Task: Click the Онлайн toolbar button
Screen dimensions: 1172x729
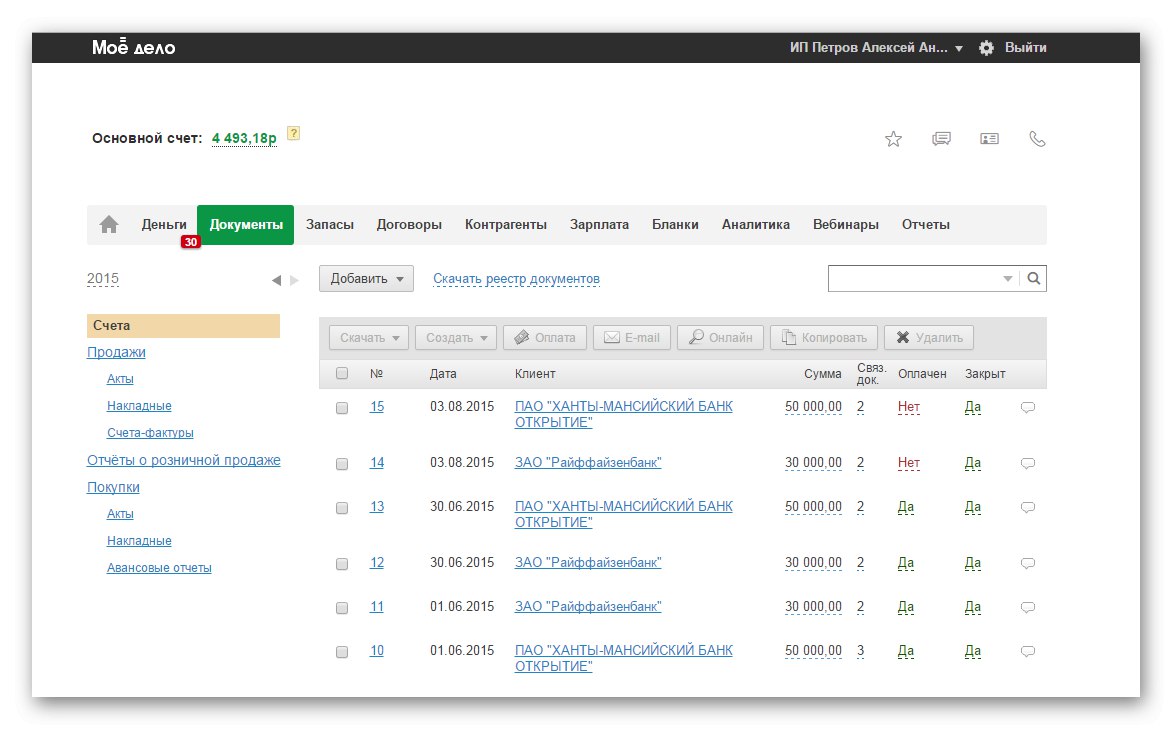Action: coord(721,338)
